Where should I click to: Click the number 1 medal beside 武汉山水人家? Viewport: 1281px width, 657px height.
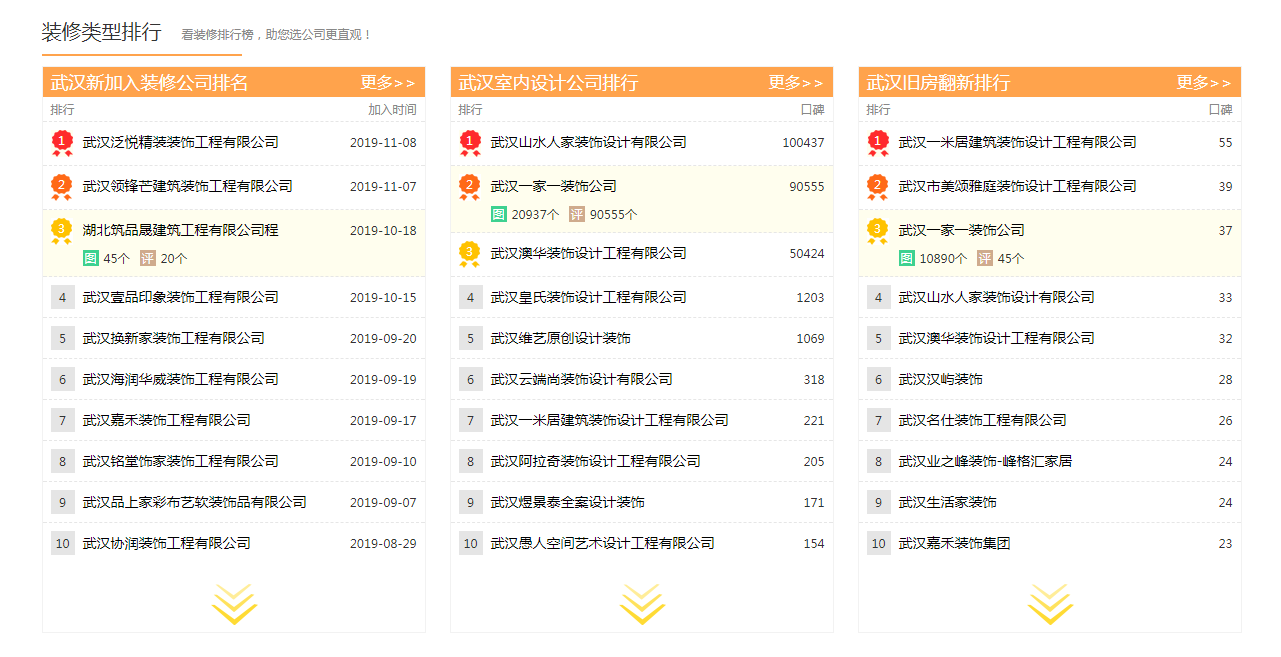pos(470,142)
